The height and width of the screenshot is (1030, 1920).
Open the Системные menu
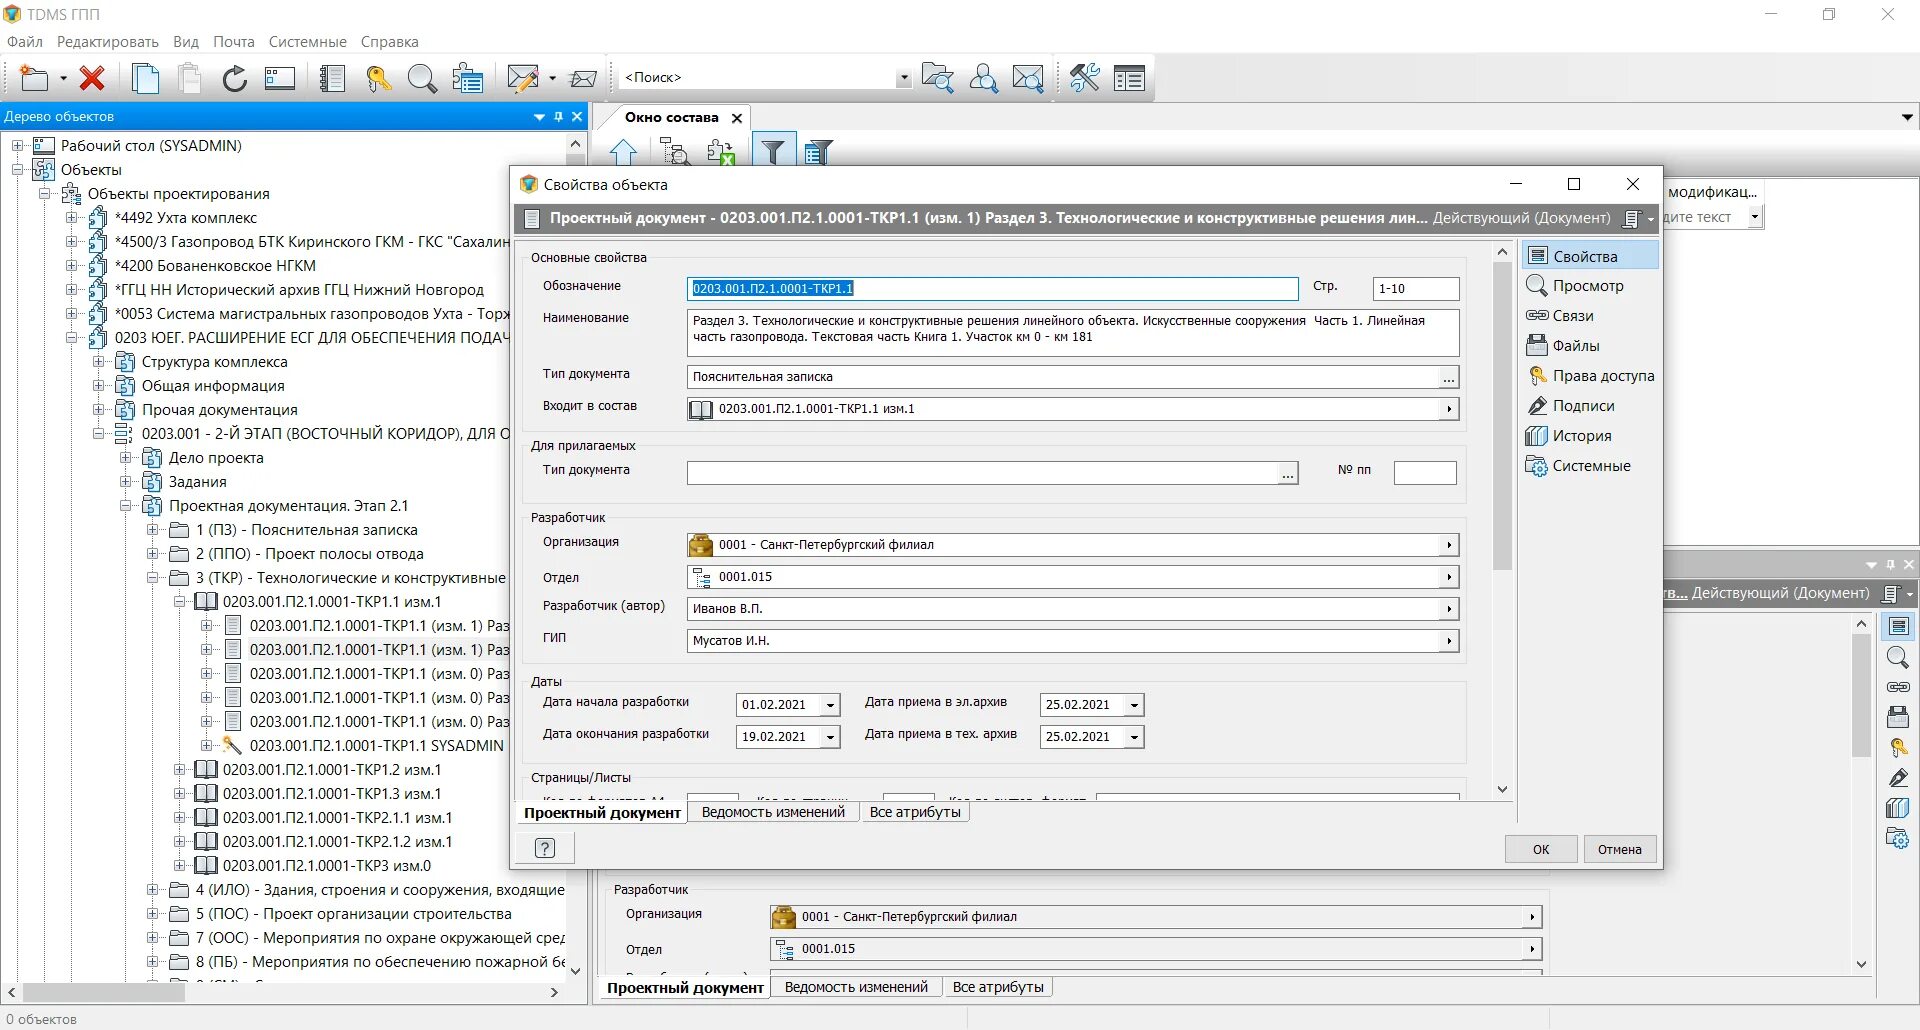point(308,42)
